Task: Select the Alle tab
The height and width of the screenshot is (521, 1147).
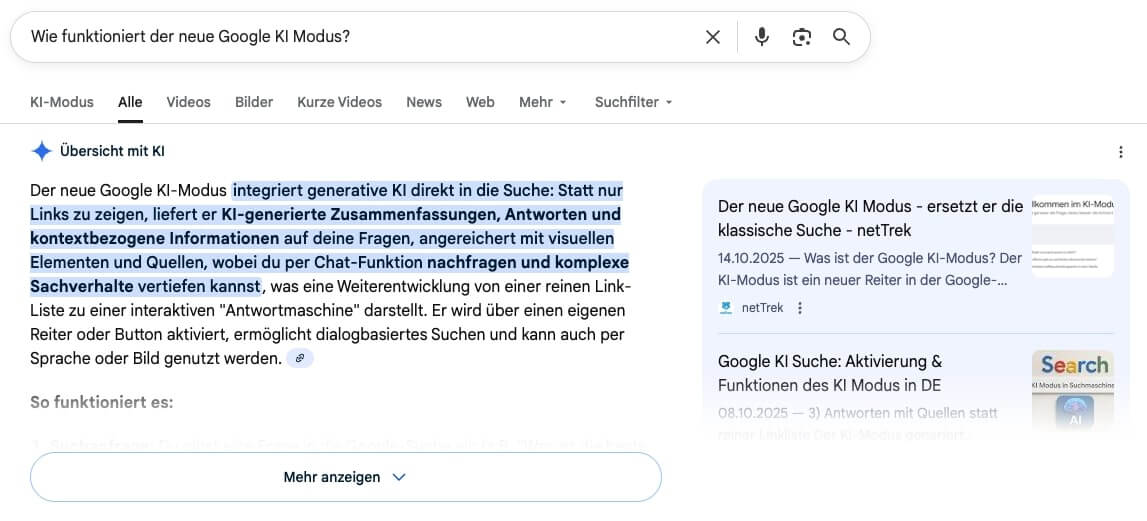Action: coord(130,102)
